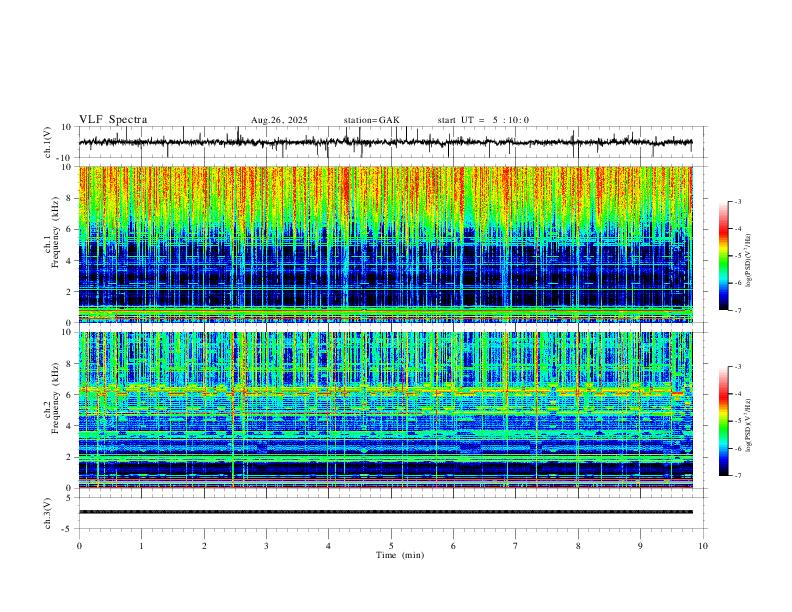Screen dimensions: 792x612
Task: Click the ch.3 flat black trace
Action: coord(385,512)
